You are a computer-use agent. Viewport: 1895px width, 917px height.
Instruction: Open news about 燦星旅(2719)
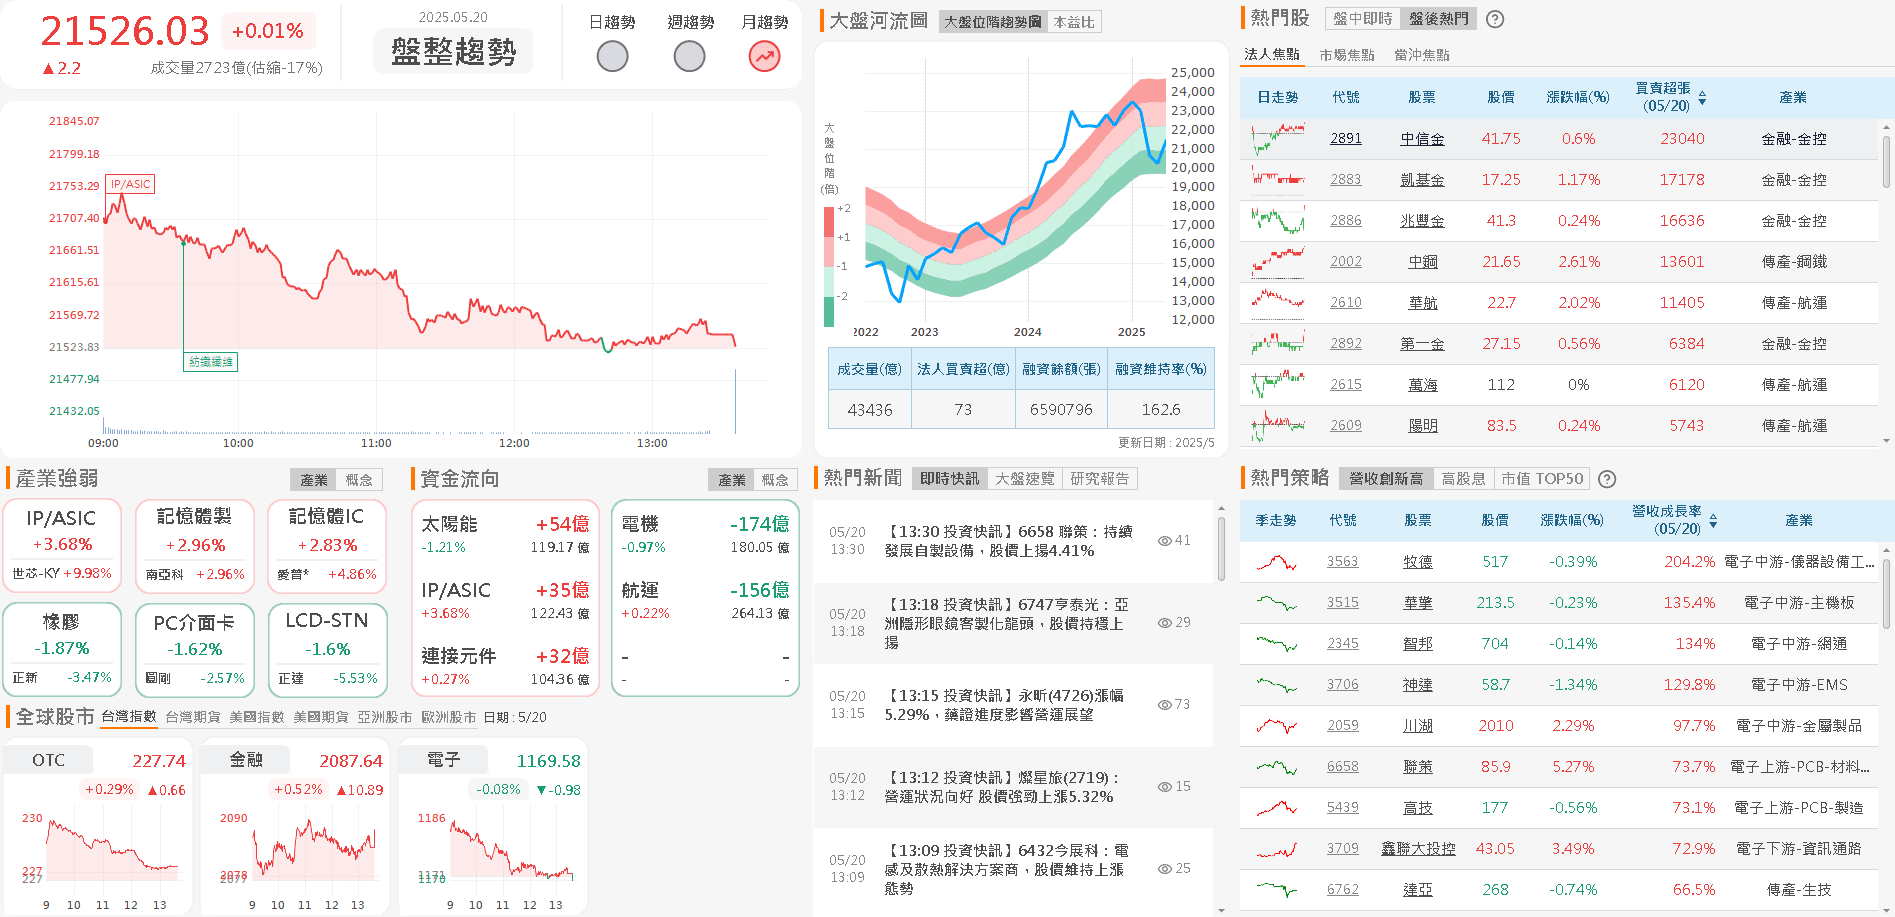pyautogui.click(x=1001, y=787)
